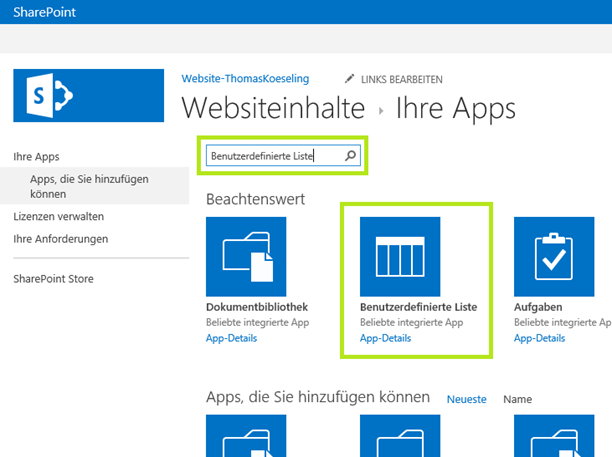Sort apps by Neueste
612x457 pixels.
pos(466,399)
